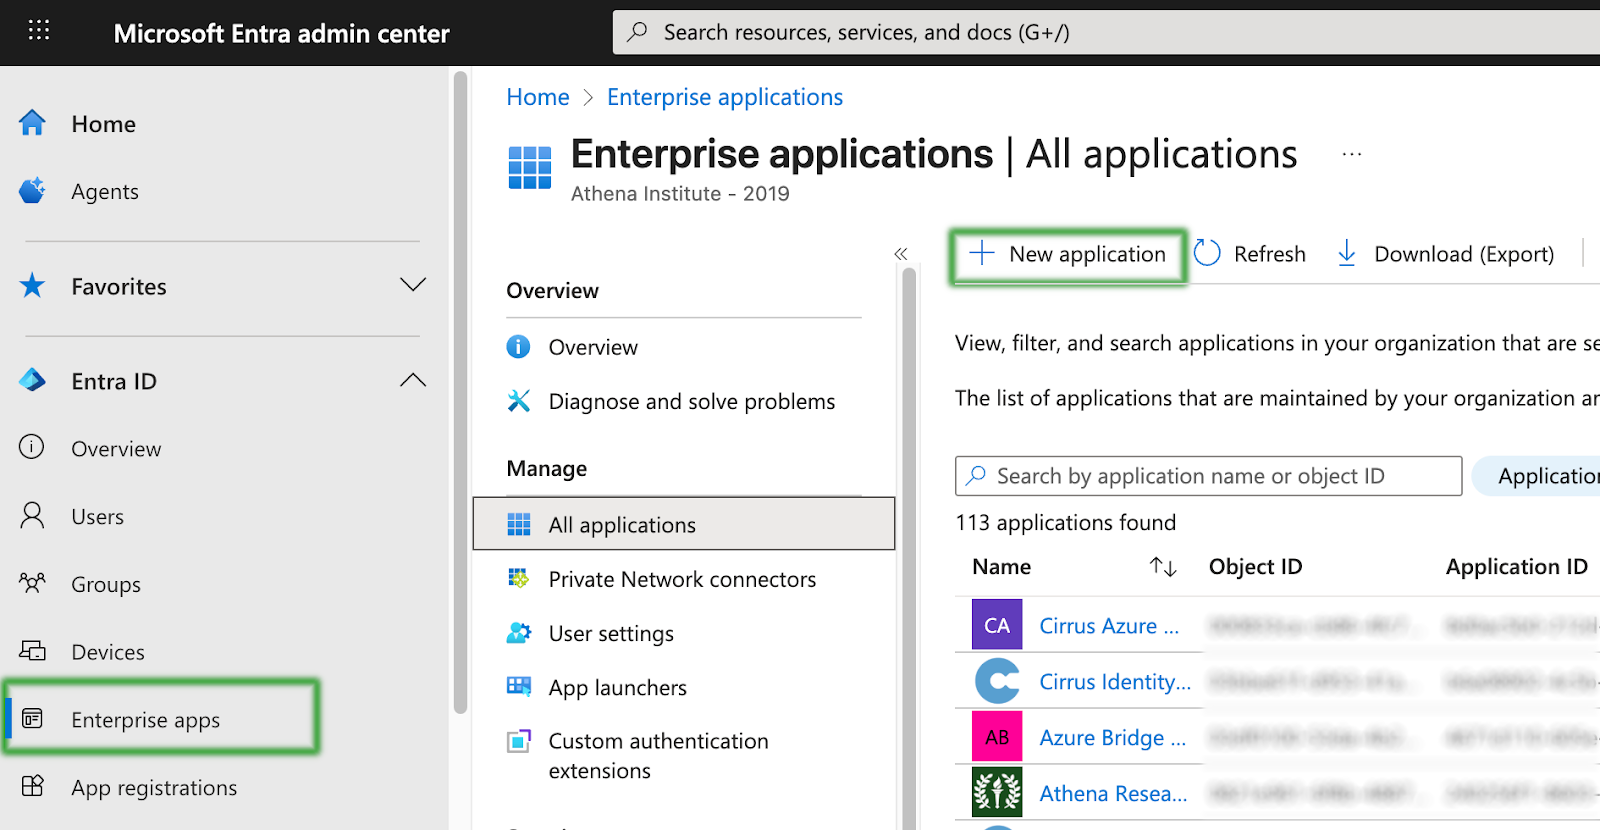
Task: Sort the list by Name column arrows
Action: [1162, 567]
